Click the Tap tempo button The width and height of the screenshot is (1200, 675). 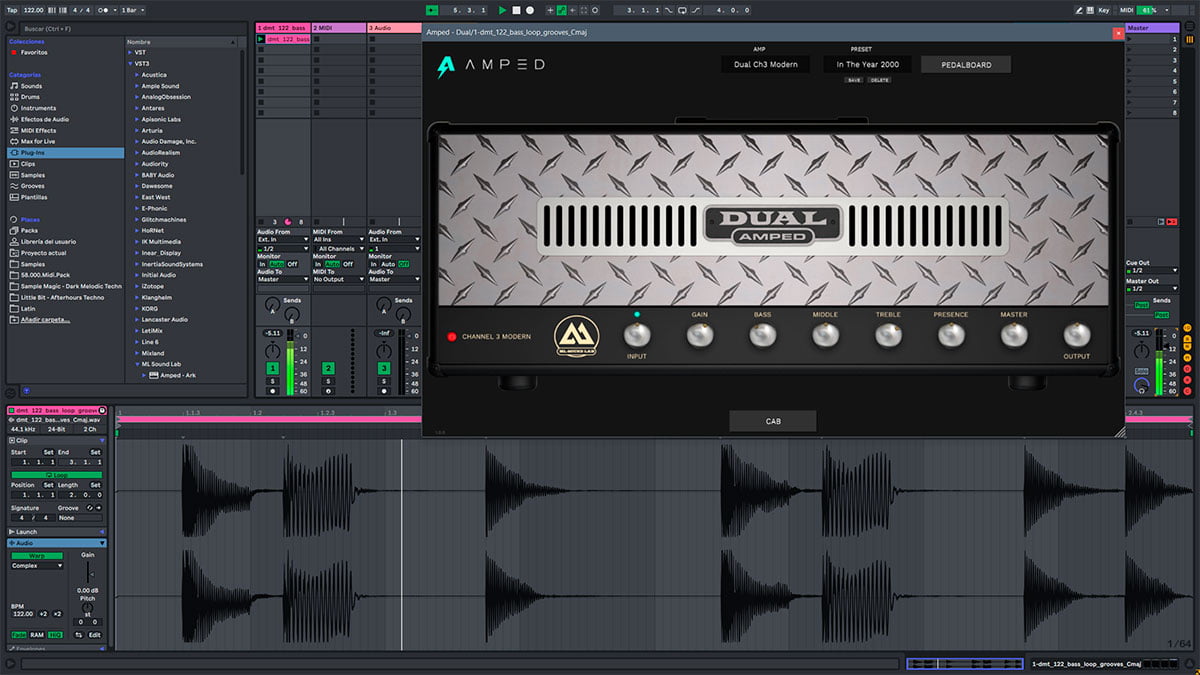[12, 10]
